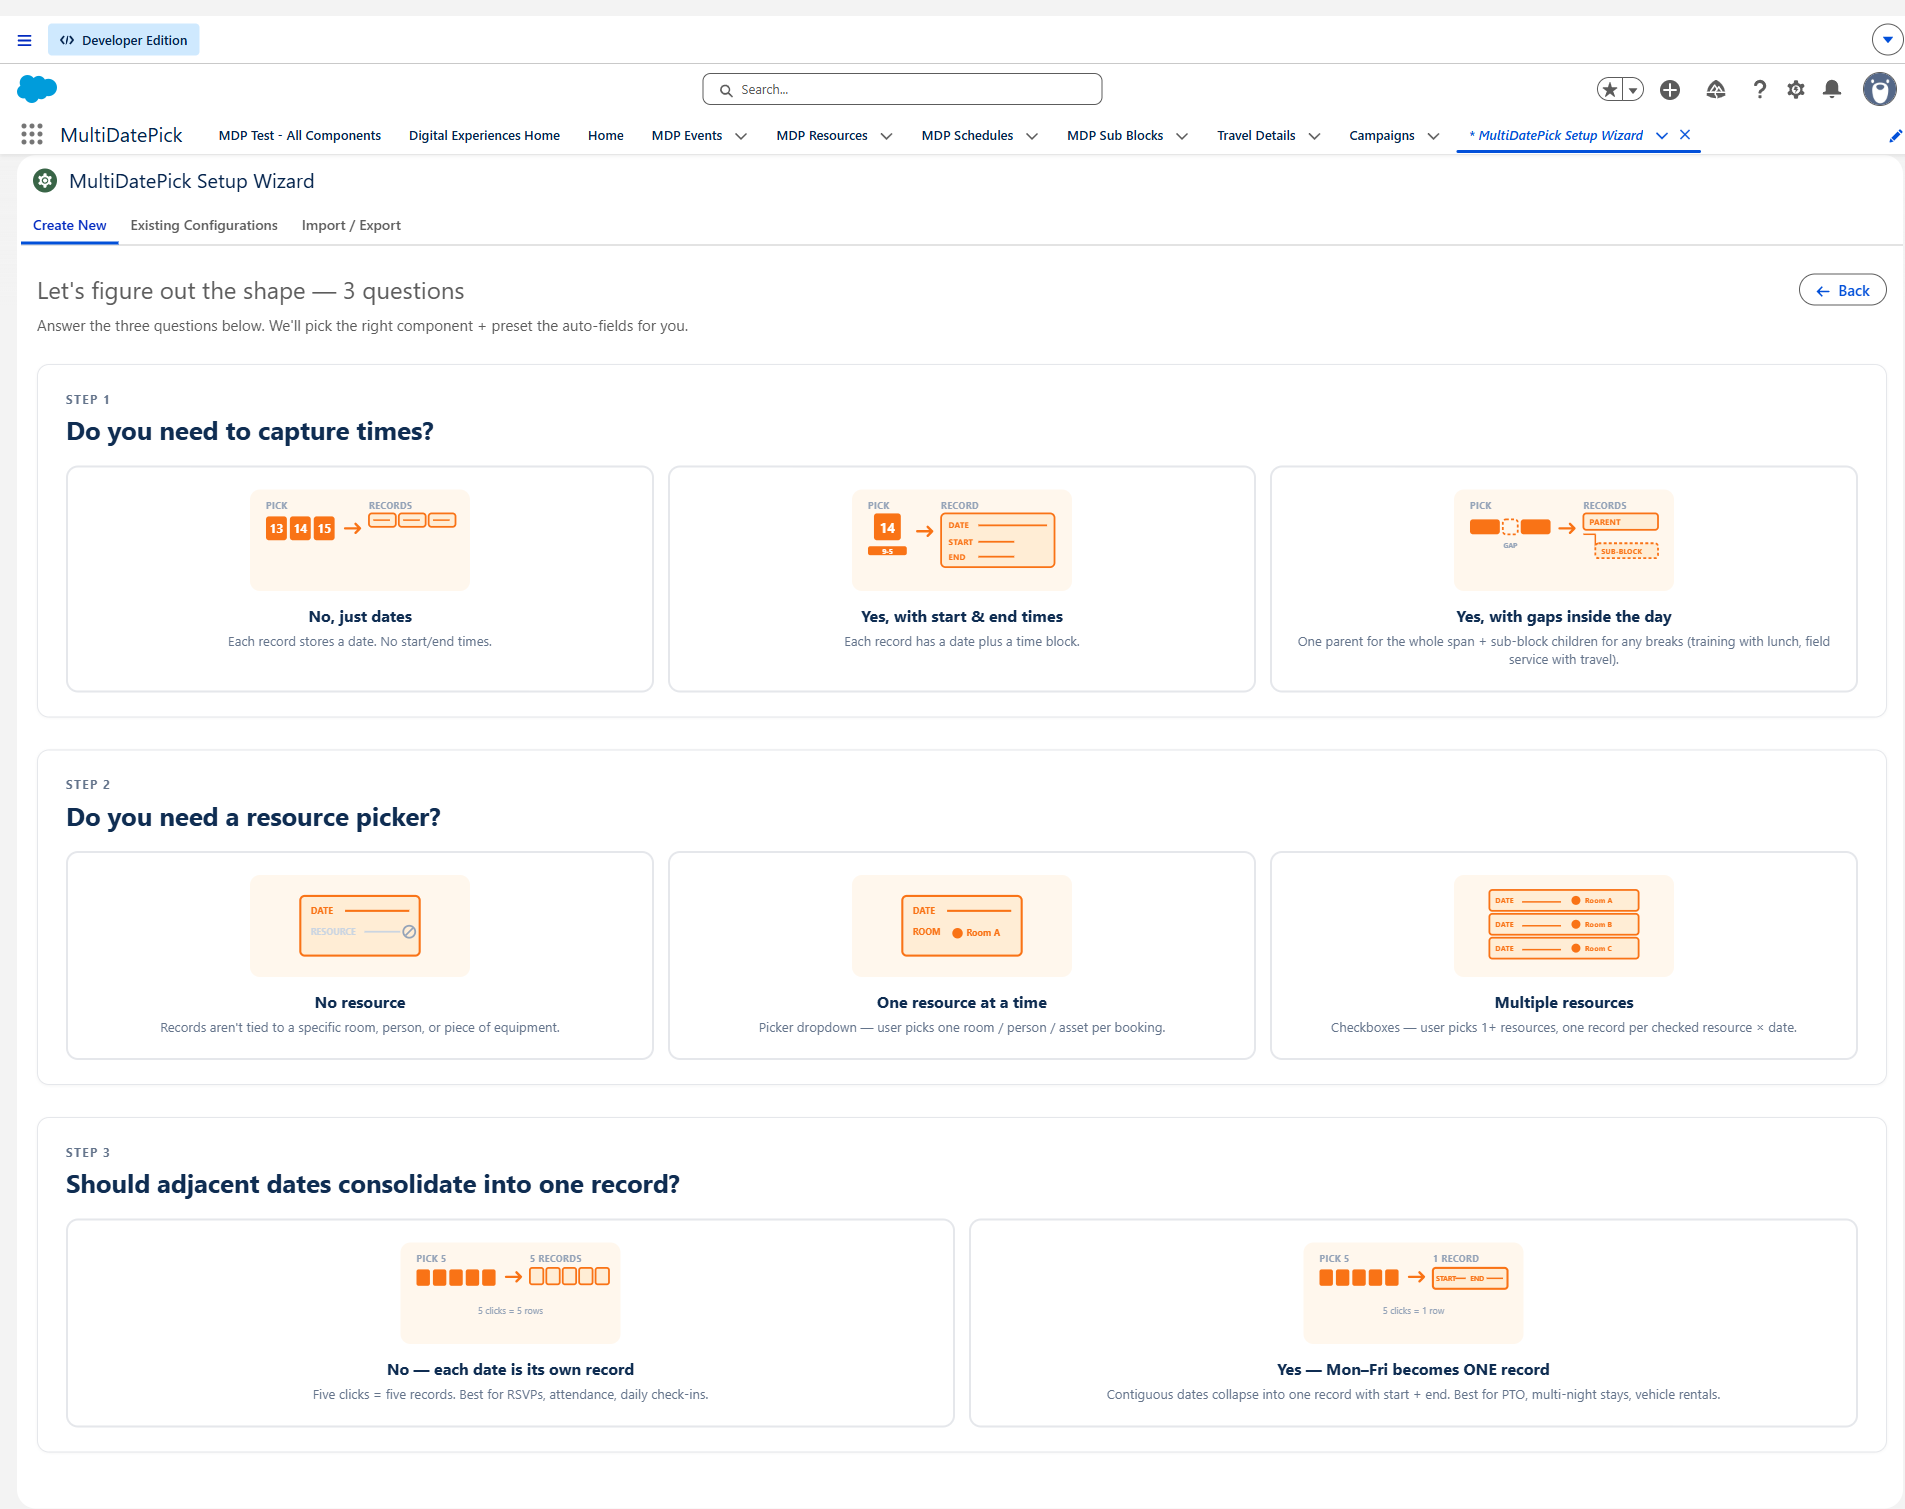Click the disabled resource field illustration
This screenshot has width=1905, height=1509.
(360, 926)
